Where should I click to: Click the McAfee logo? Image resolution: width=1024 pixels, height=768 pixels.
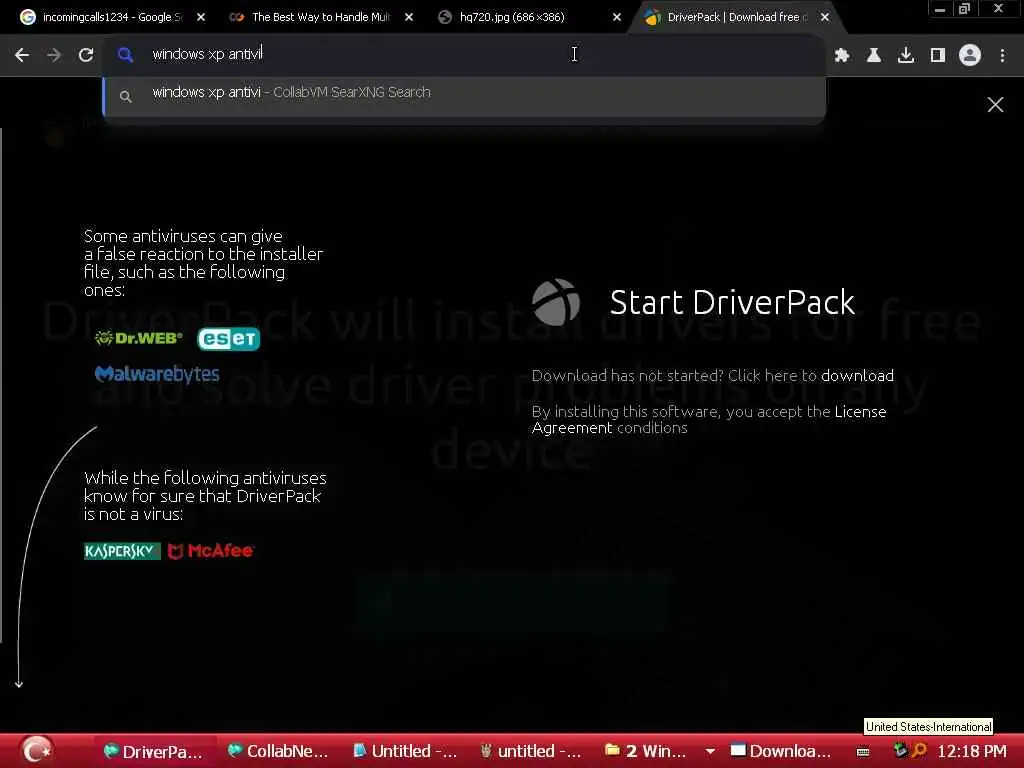(x=211, y=551)
